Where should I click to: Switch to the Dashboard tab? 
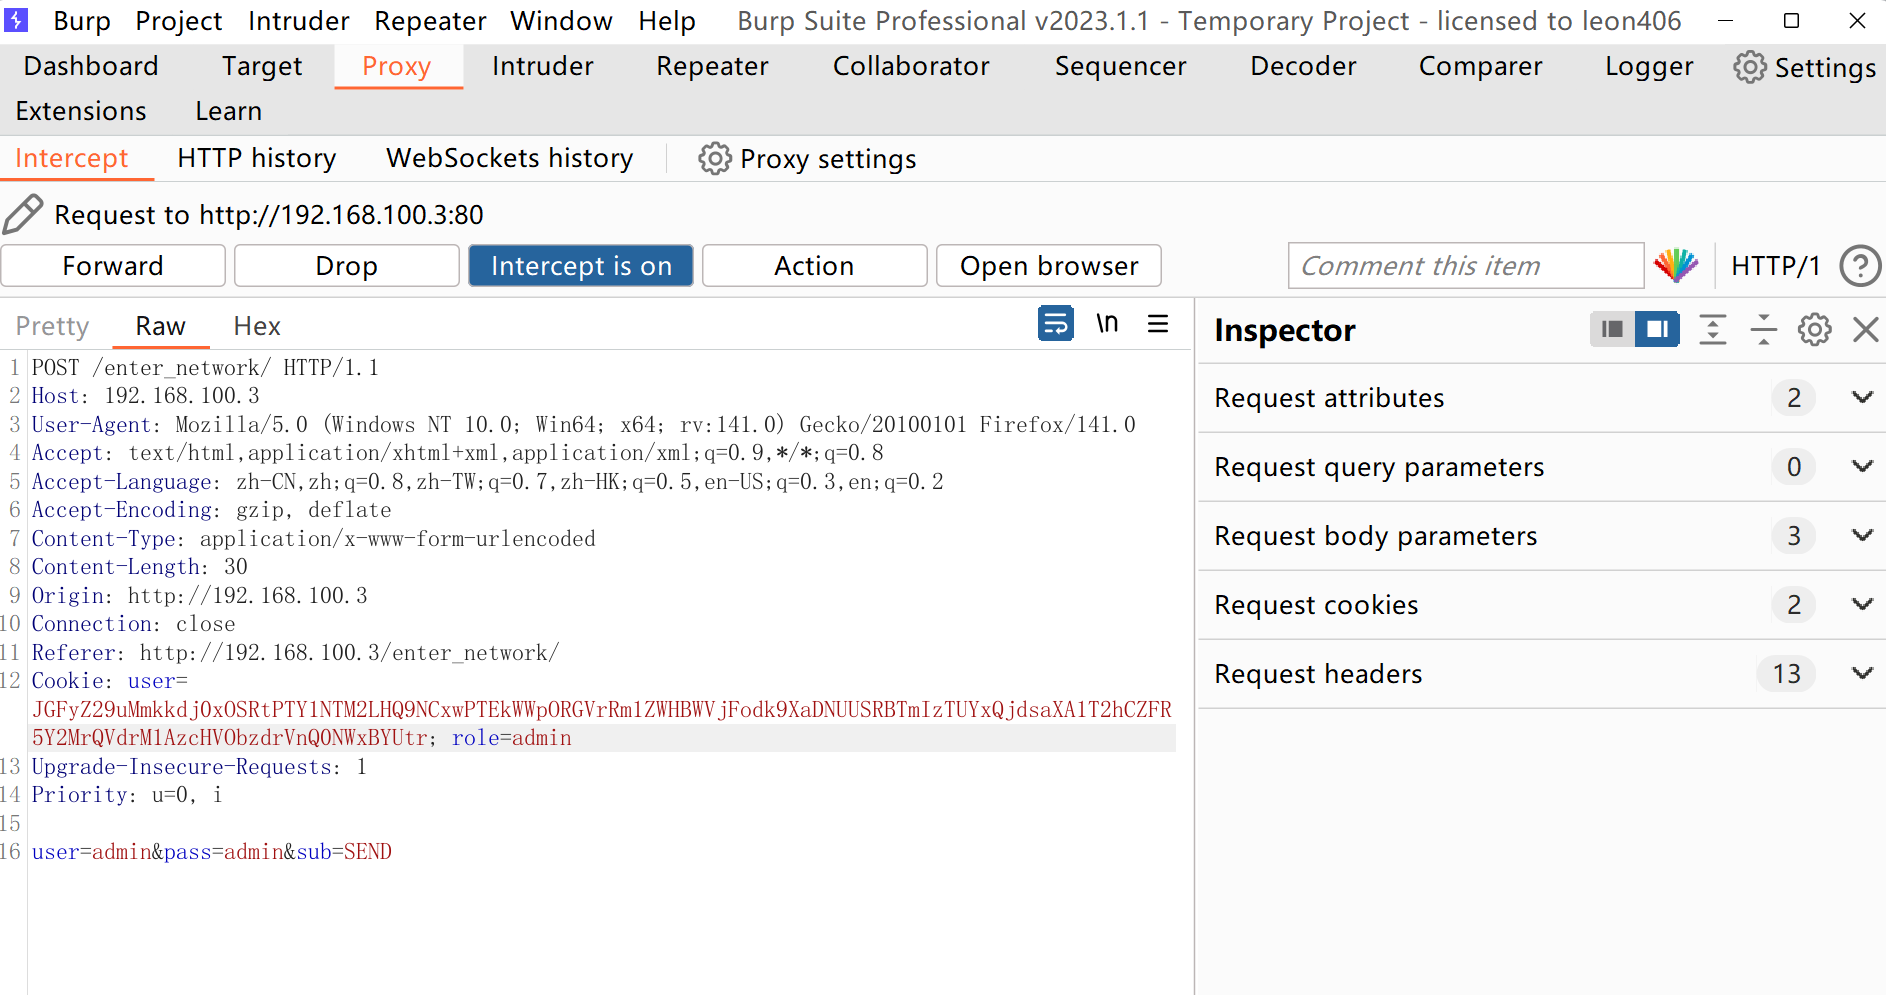(x=91, y=66)
